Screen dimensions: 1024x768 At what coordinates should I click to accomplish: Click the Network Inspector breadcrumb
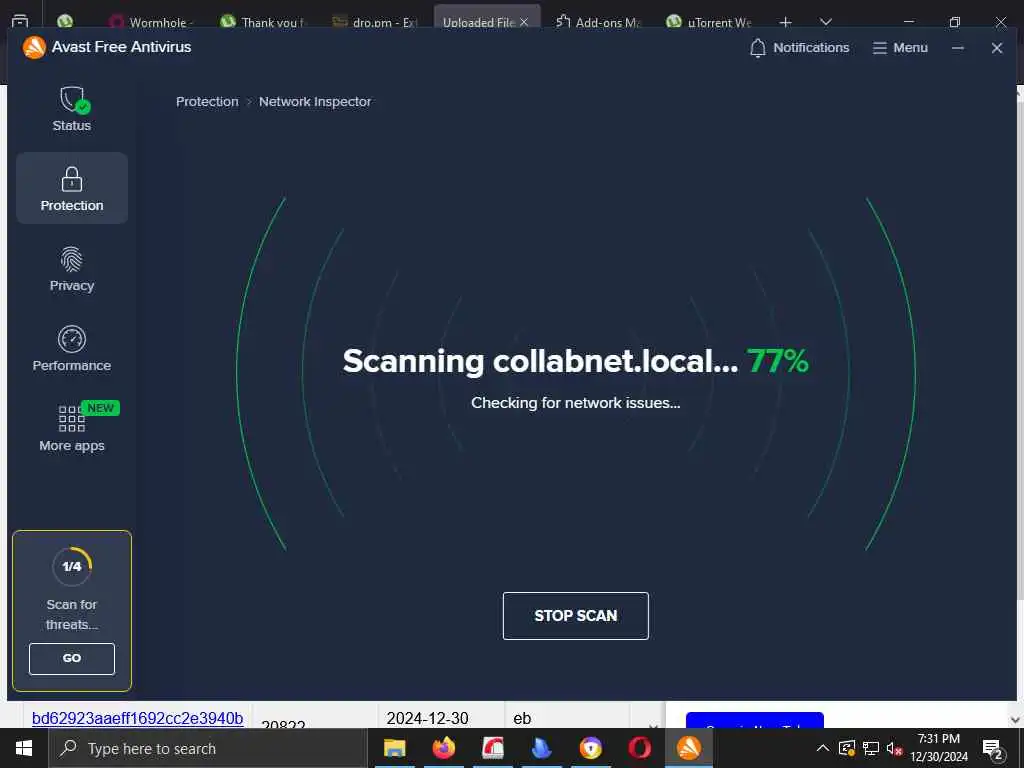tap(315, 101)
